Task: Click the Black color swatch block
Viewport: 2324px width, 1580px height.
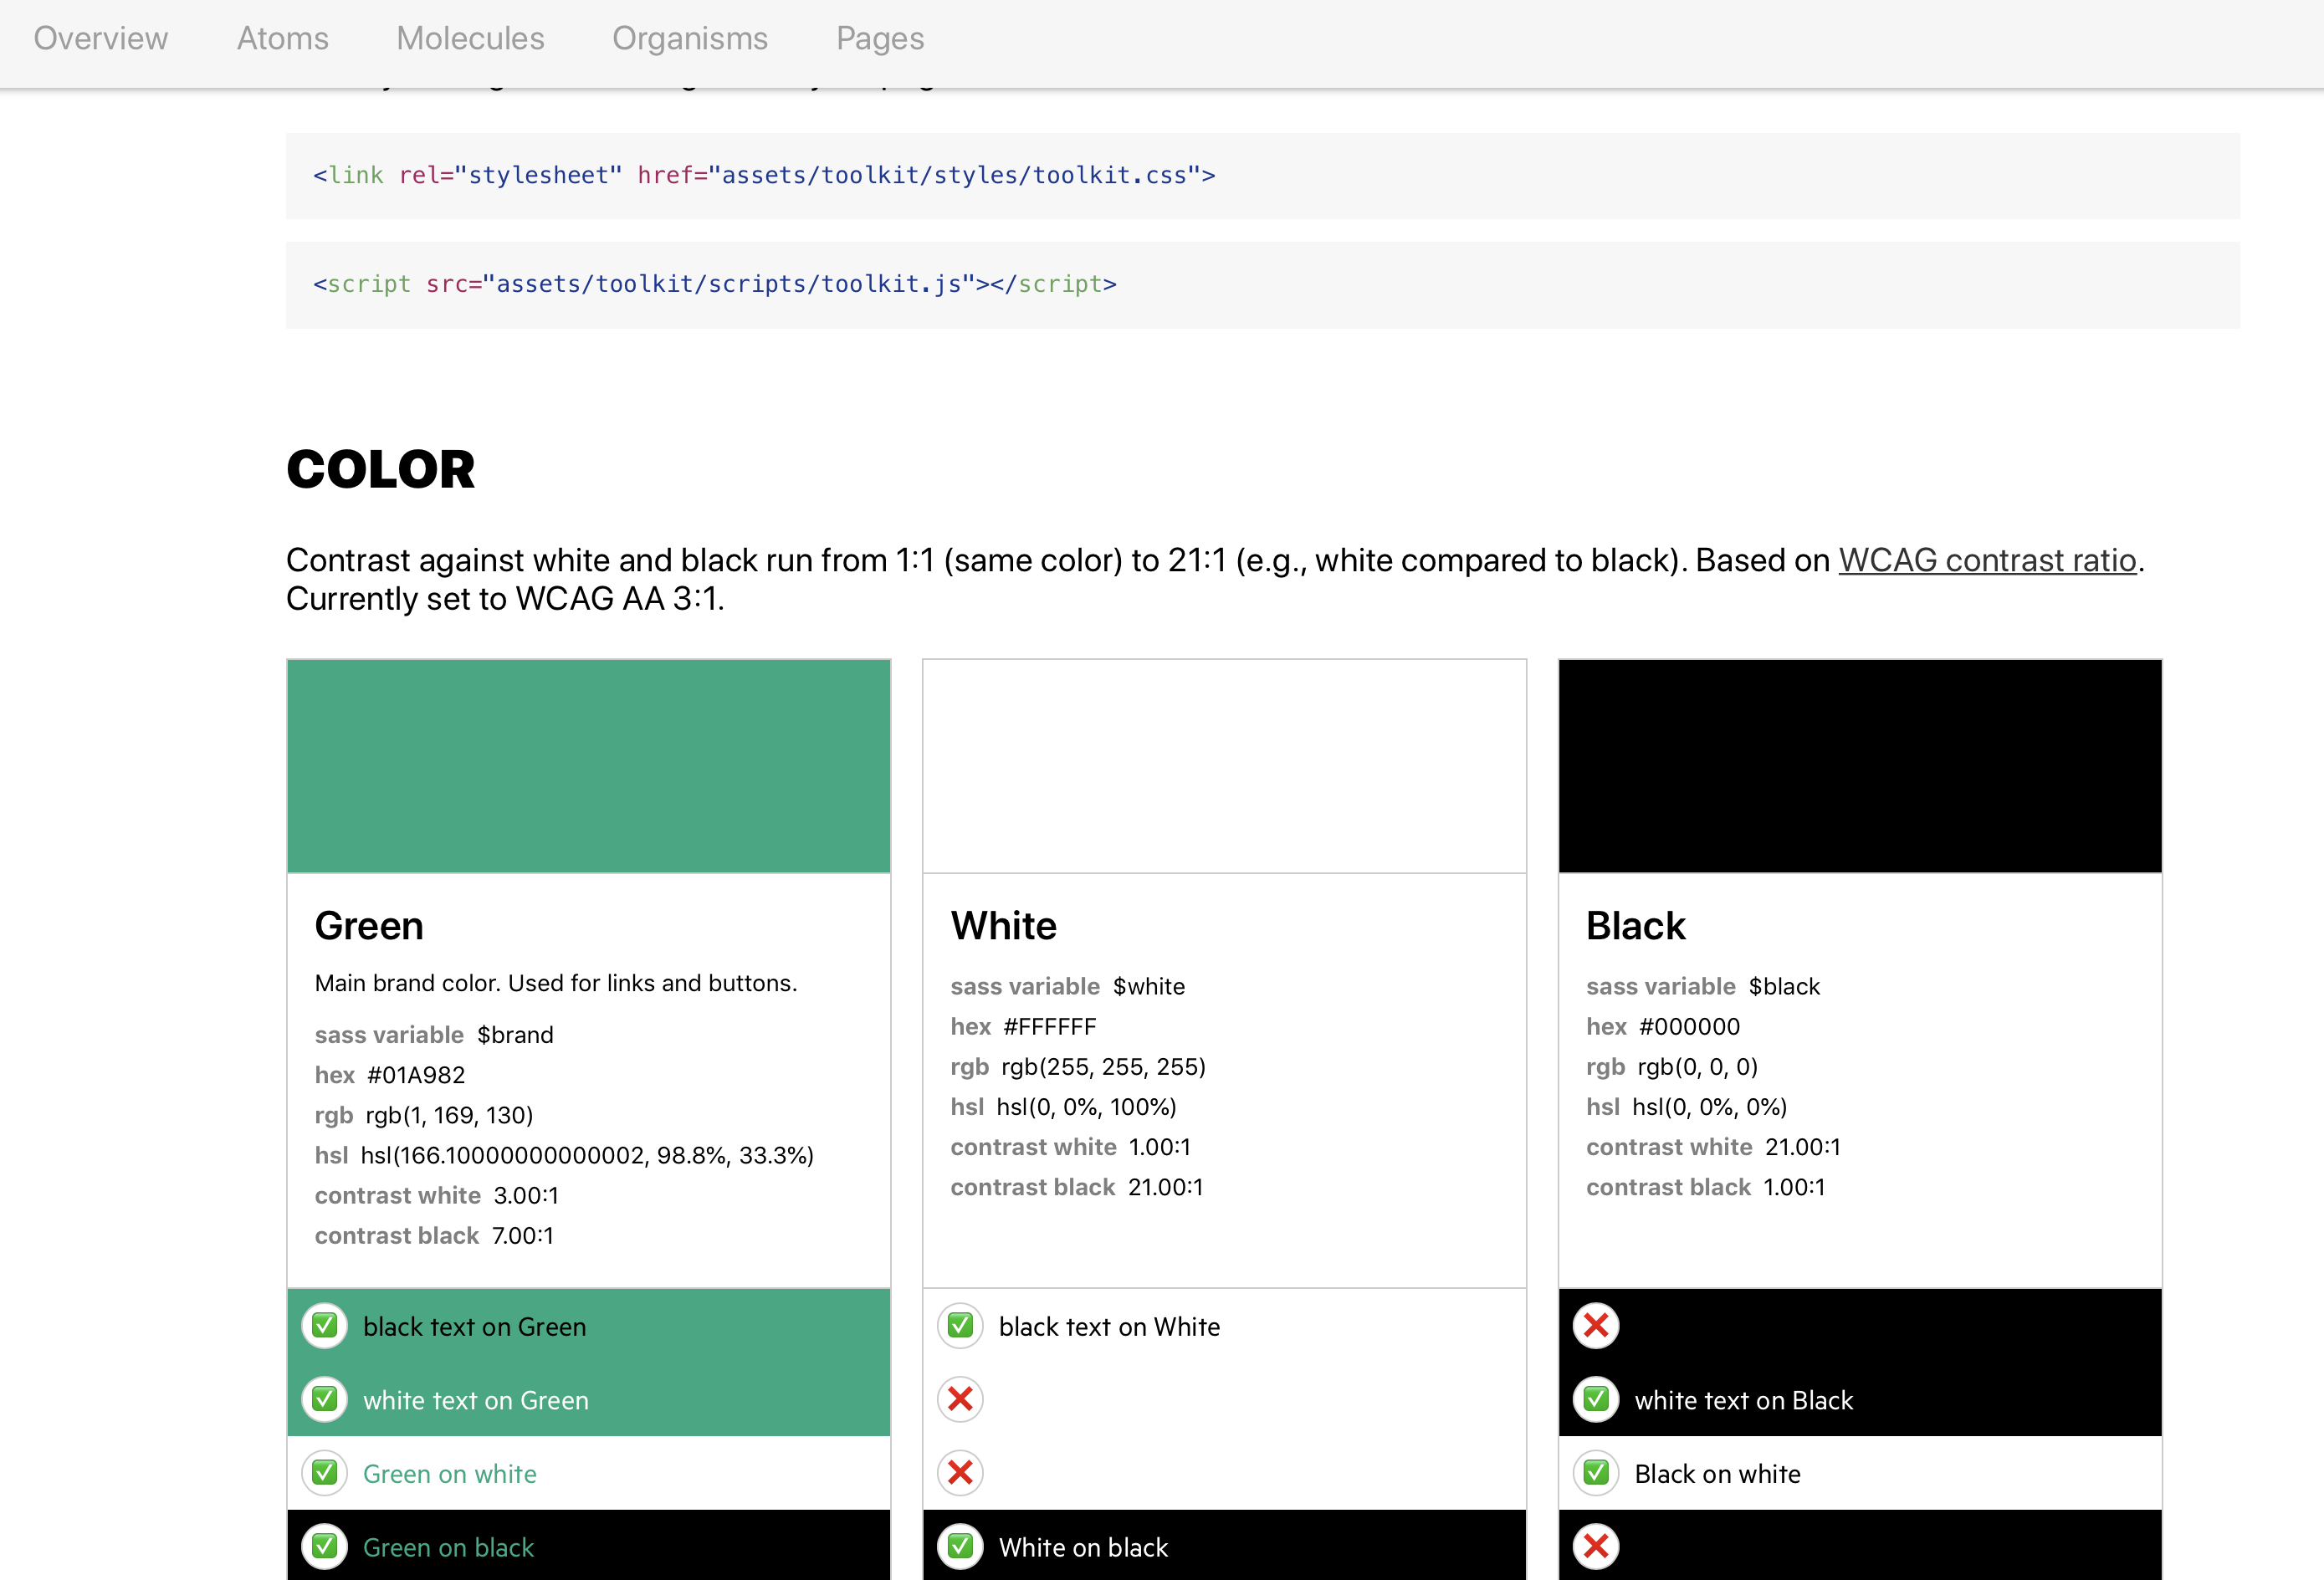Action: coord(1860,766)
